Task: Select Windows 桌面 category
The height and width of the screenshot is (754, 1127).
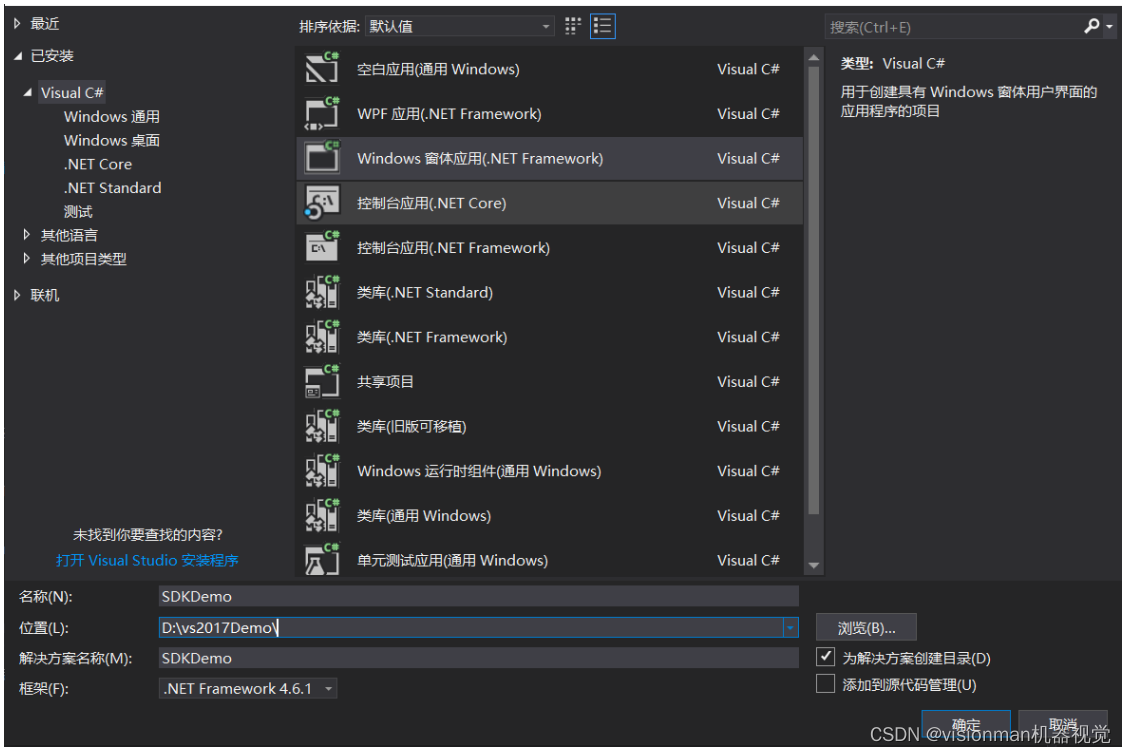Action: coord(111,140)
